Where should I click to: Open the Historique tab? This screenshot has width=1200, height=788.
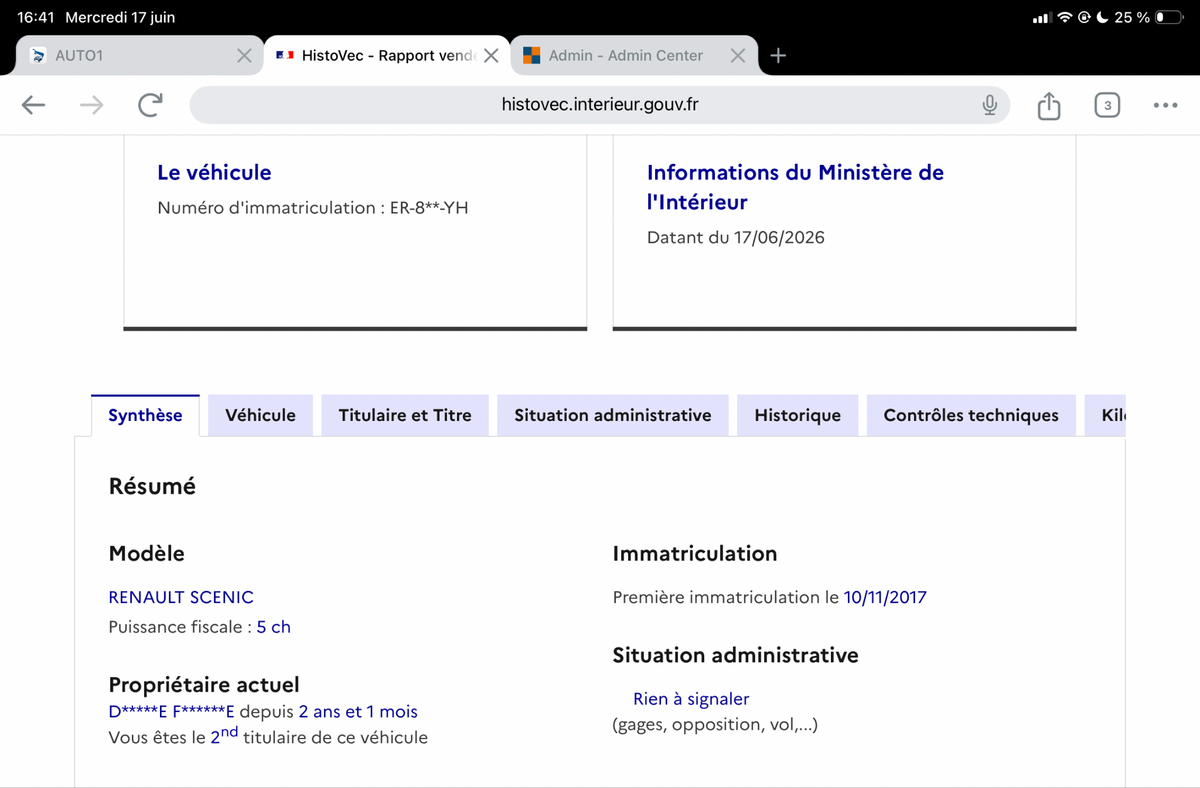(x=798, y=415)
